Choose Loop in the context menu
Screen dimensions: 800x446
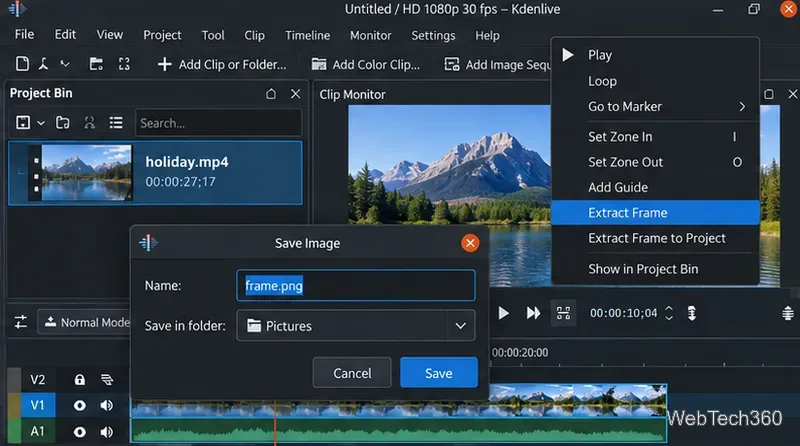pyautogui.click(x=655, y=81)
